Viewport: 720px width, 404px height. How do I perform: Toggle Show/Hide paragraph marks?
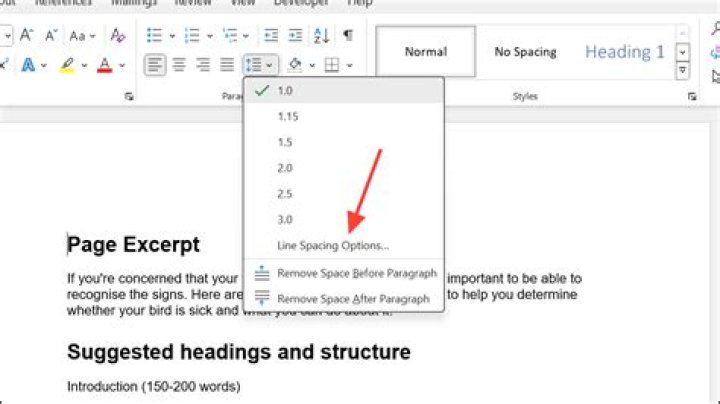348,36
